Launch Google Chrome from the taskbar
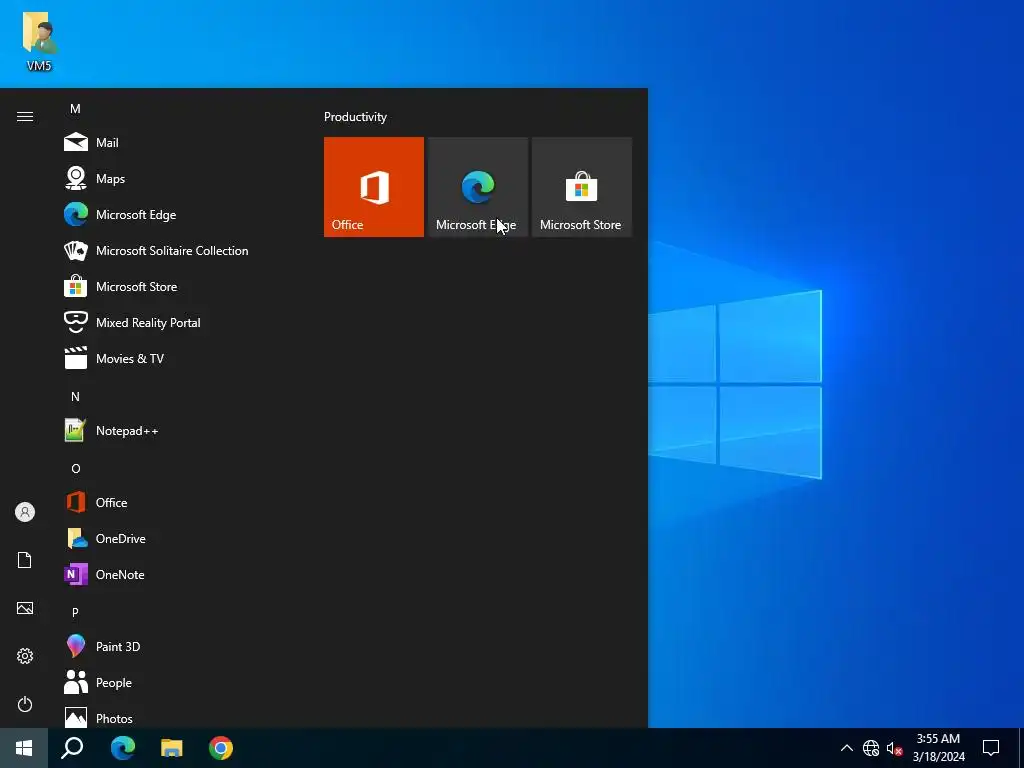The width and height of the screenshot is (1024, 768). click(x=221, y=748)
